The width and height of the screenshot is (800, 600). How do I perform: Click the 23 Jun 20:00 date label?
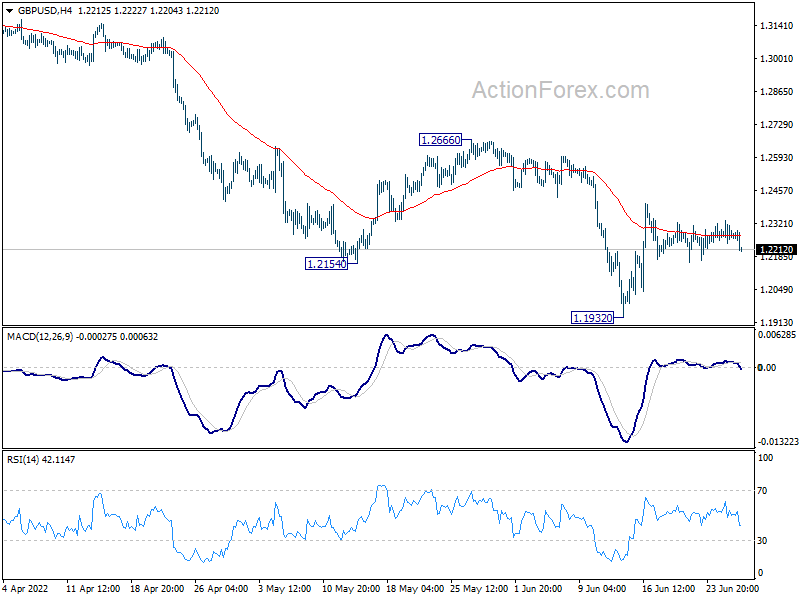[x=732, y=589]
